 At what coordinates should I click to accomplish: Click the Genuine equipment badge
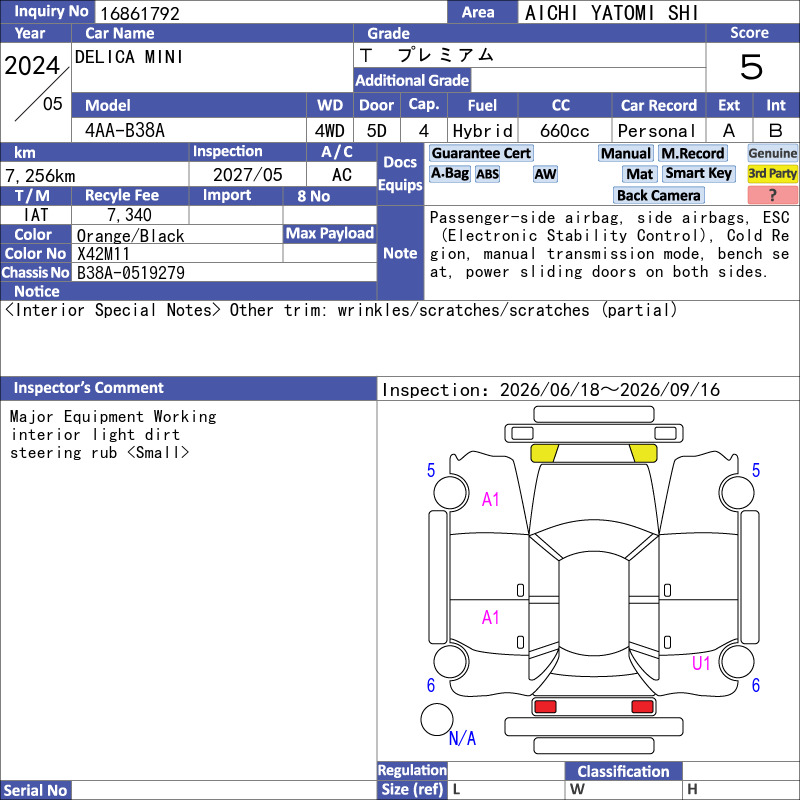pyautogui.click(x=772, y=153)
